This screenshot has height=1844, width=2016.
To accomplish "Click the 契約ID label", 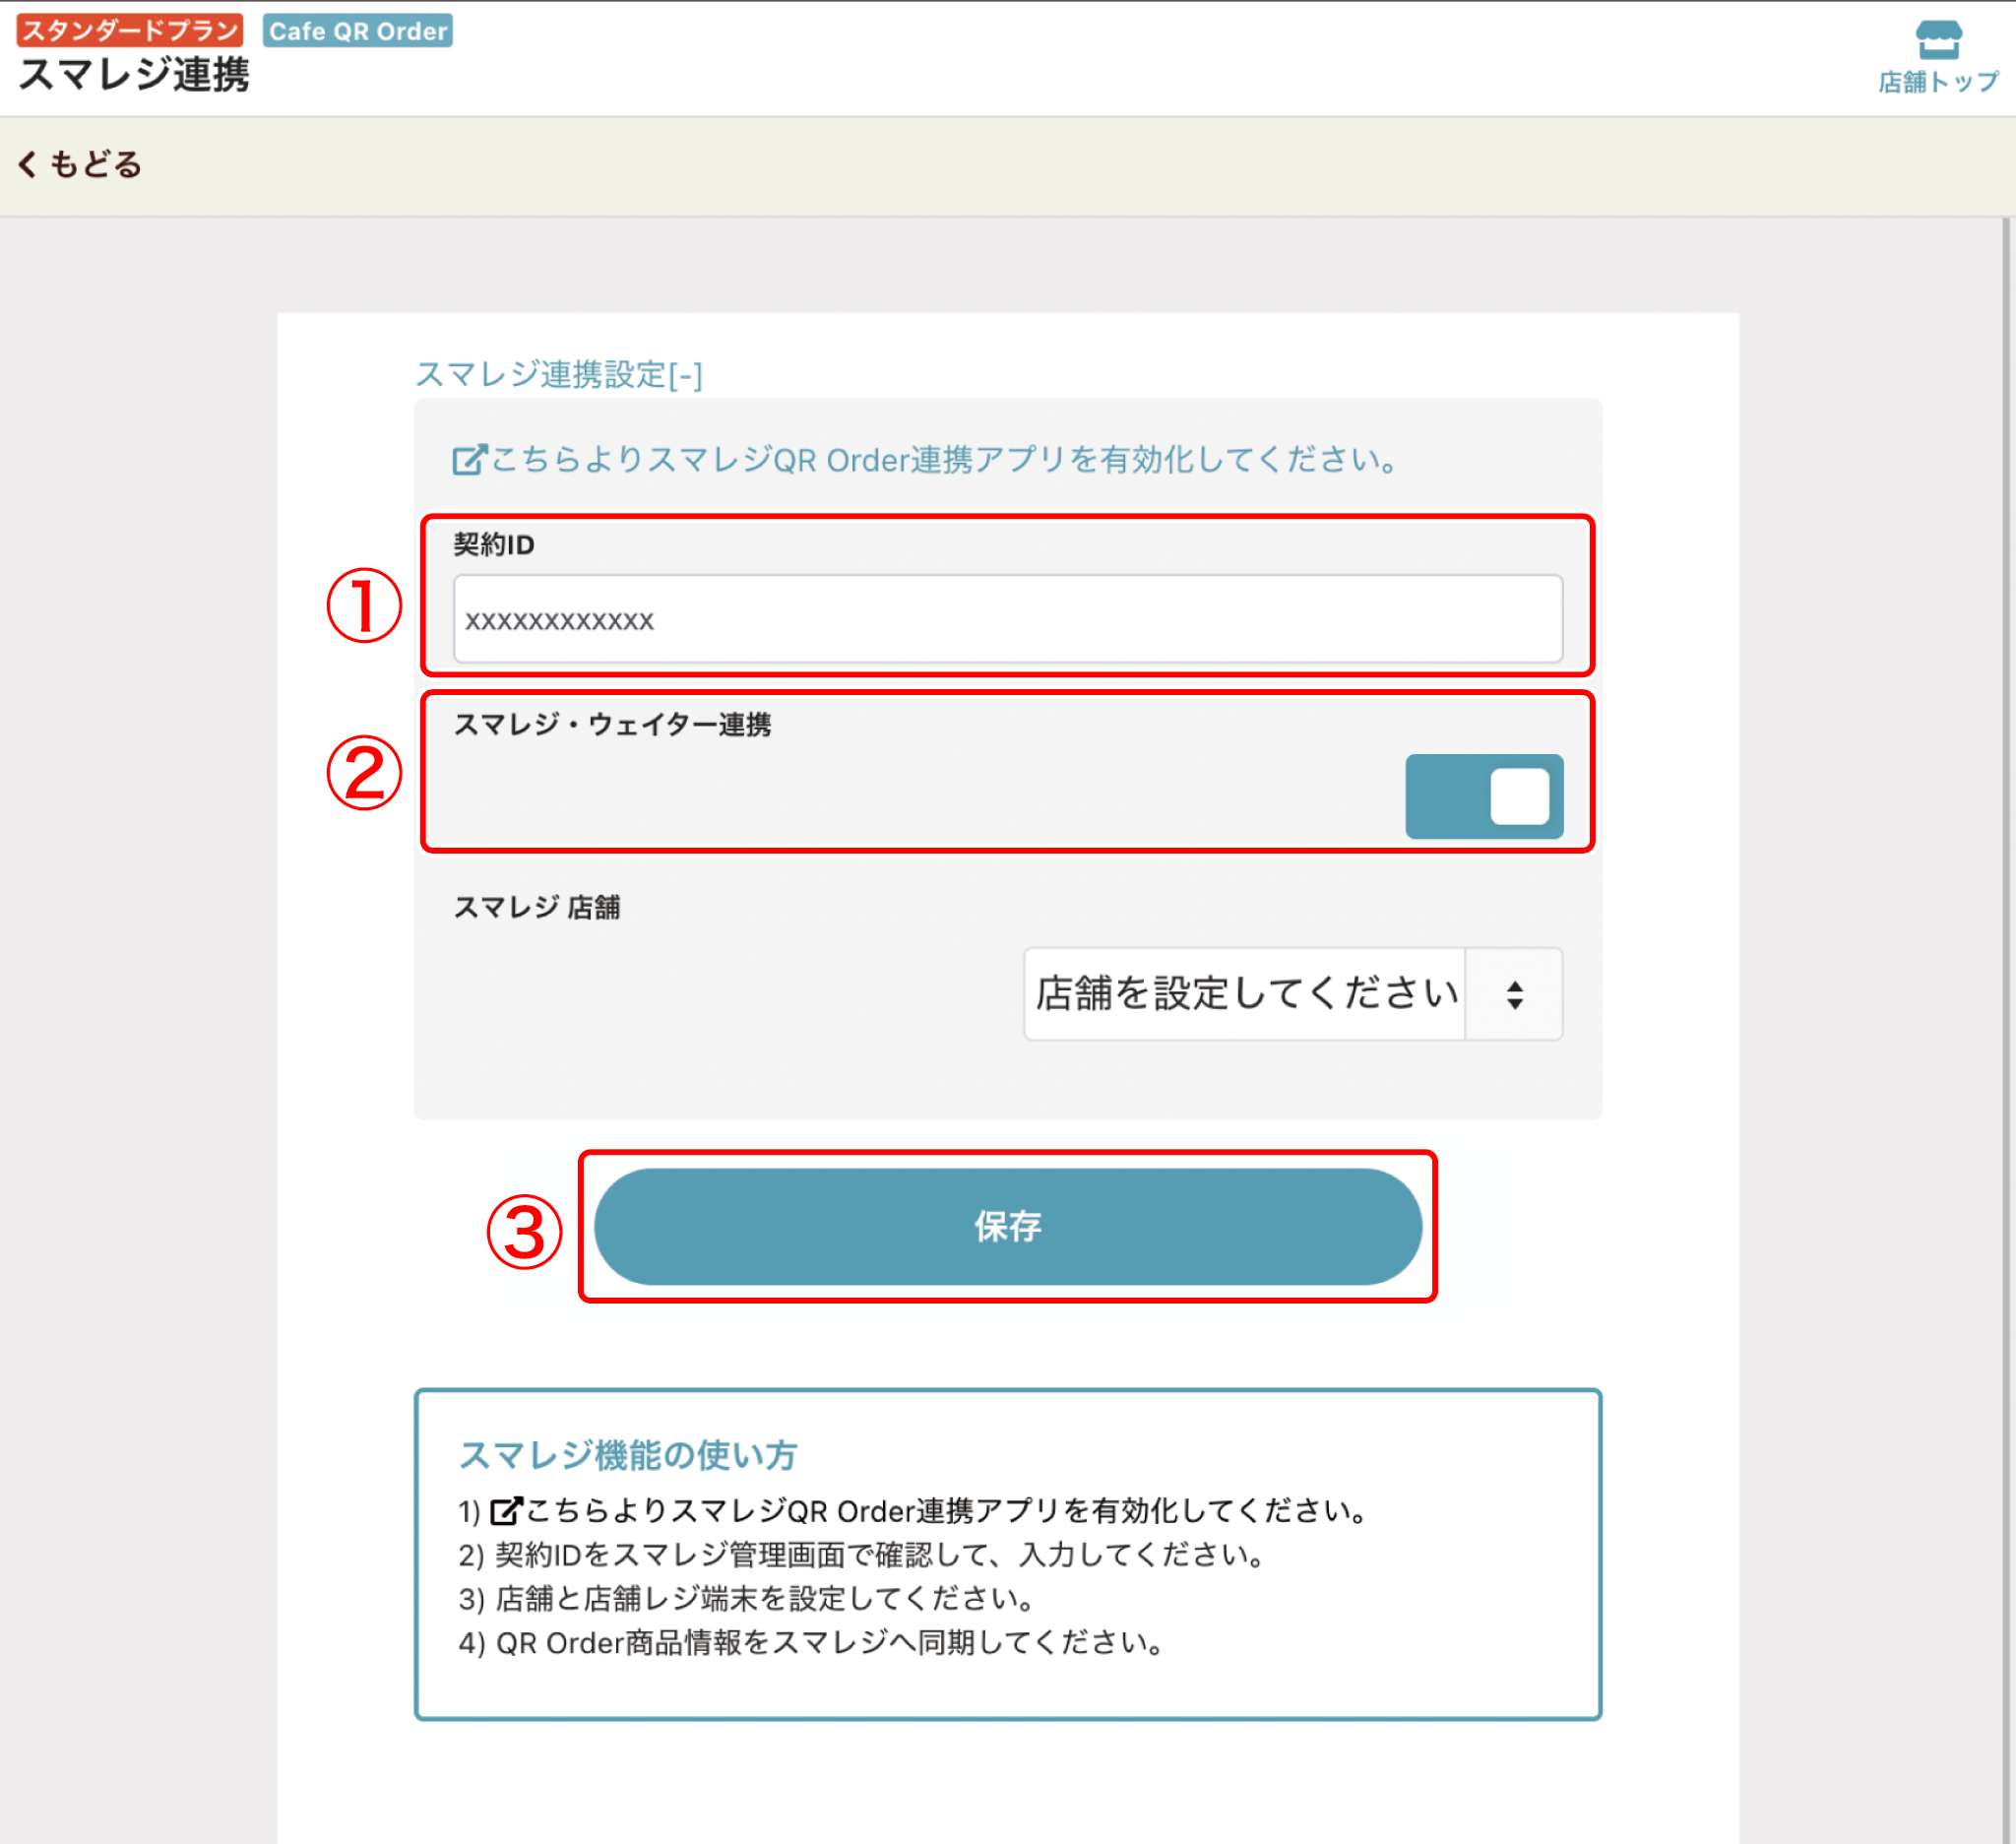I will tap(494, 545).
